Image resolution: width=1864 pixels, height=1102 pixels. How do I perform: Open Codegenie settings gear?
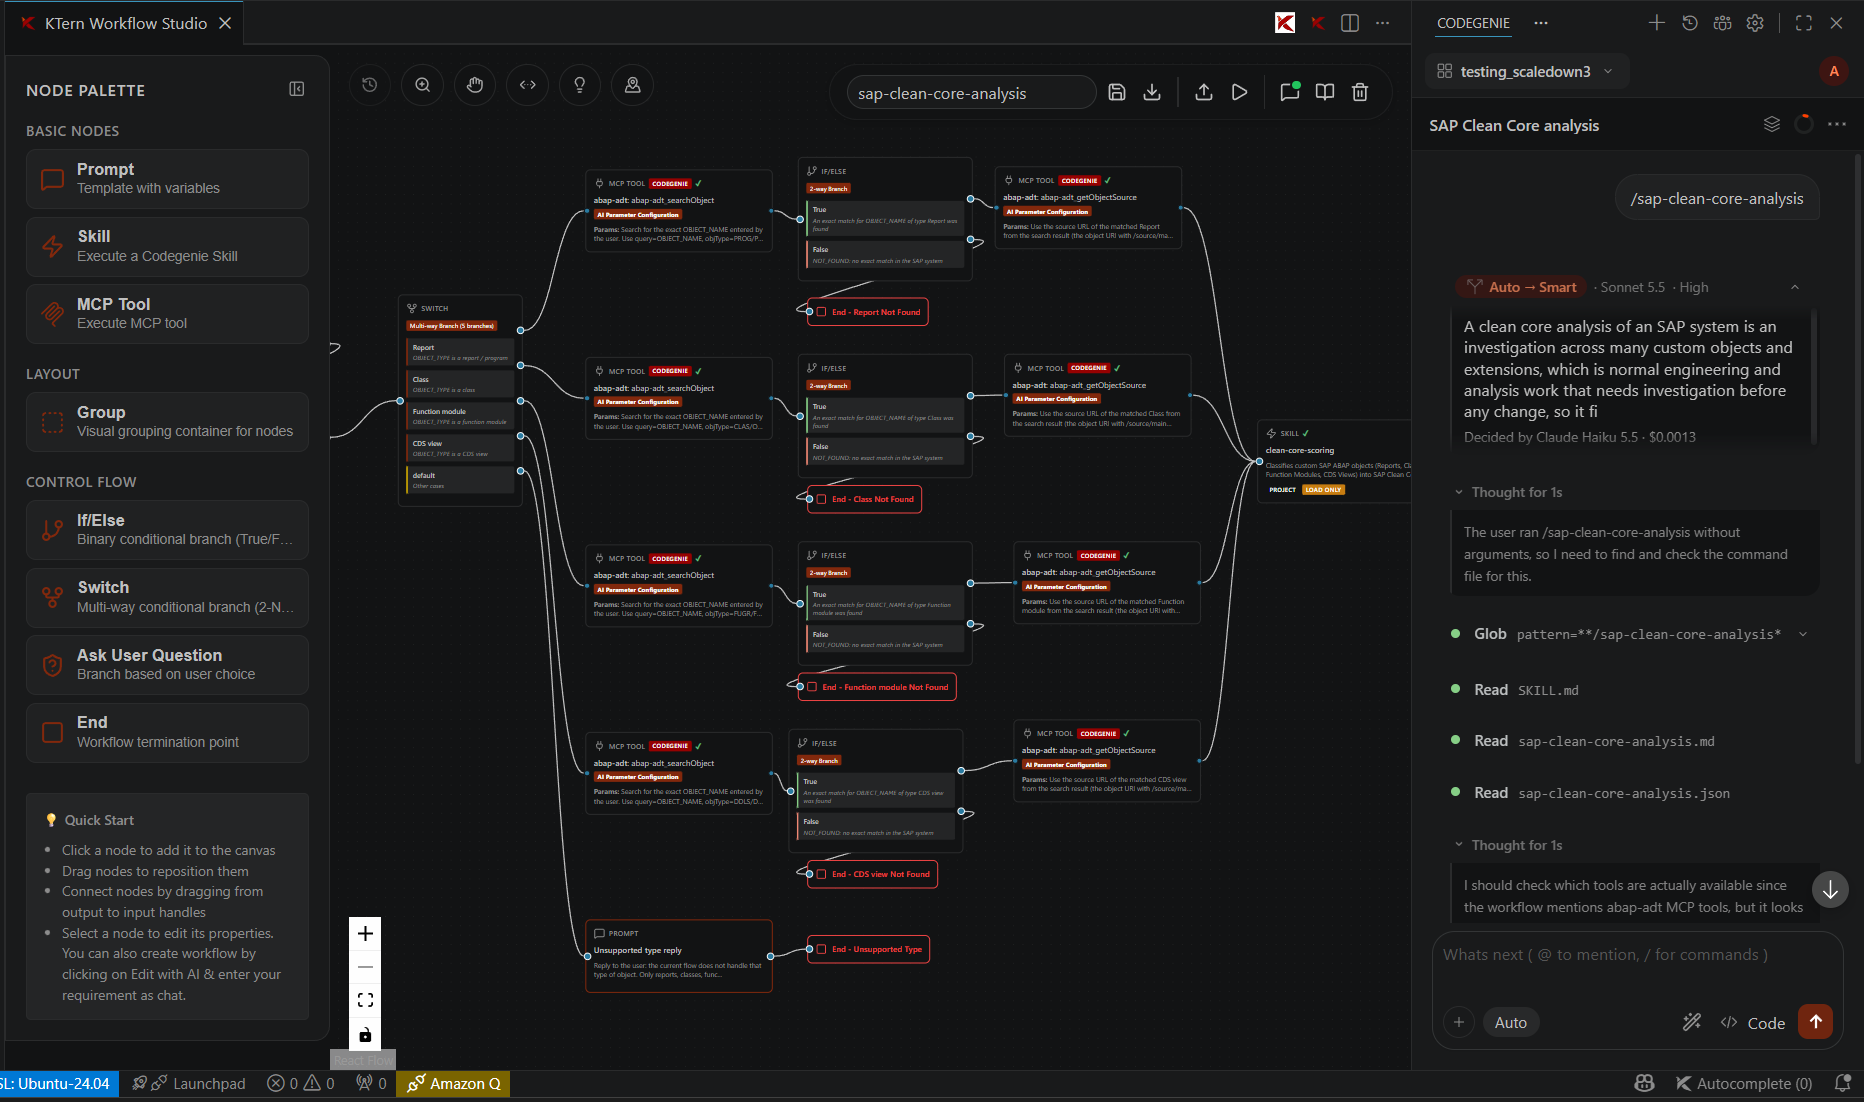point(1755,23)
